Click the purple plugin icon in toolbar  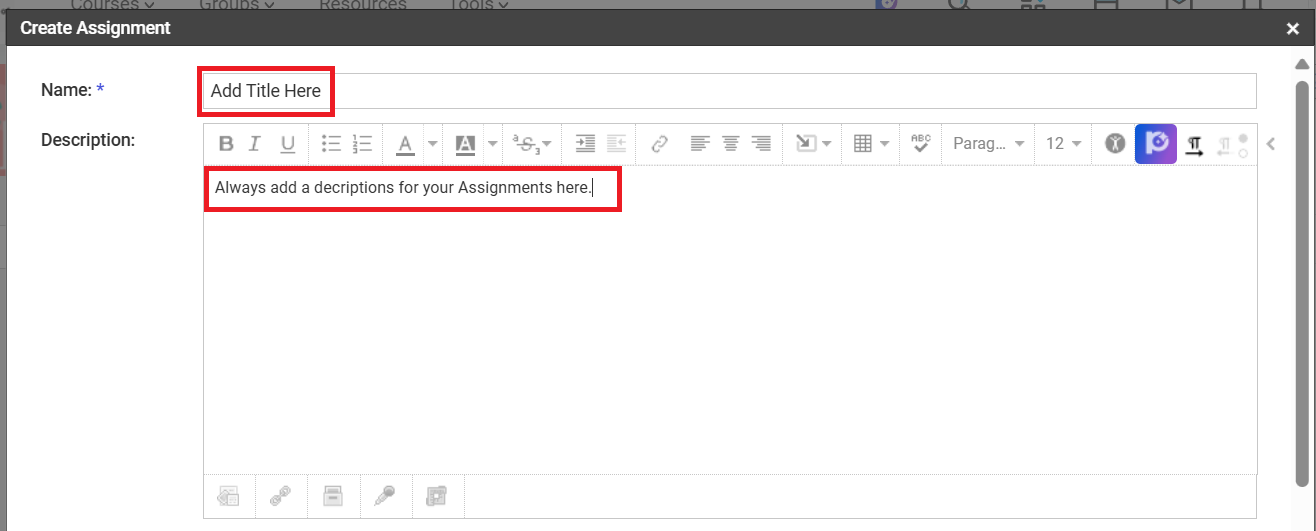1156,144
